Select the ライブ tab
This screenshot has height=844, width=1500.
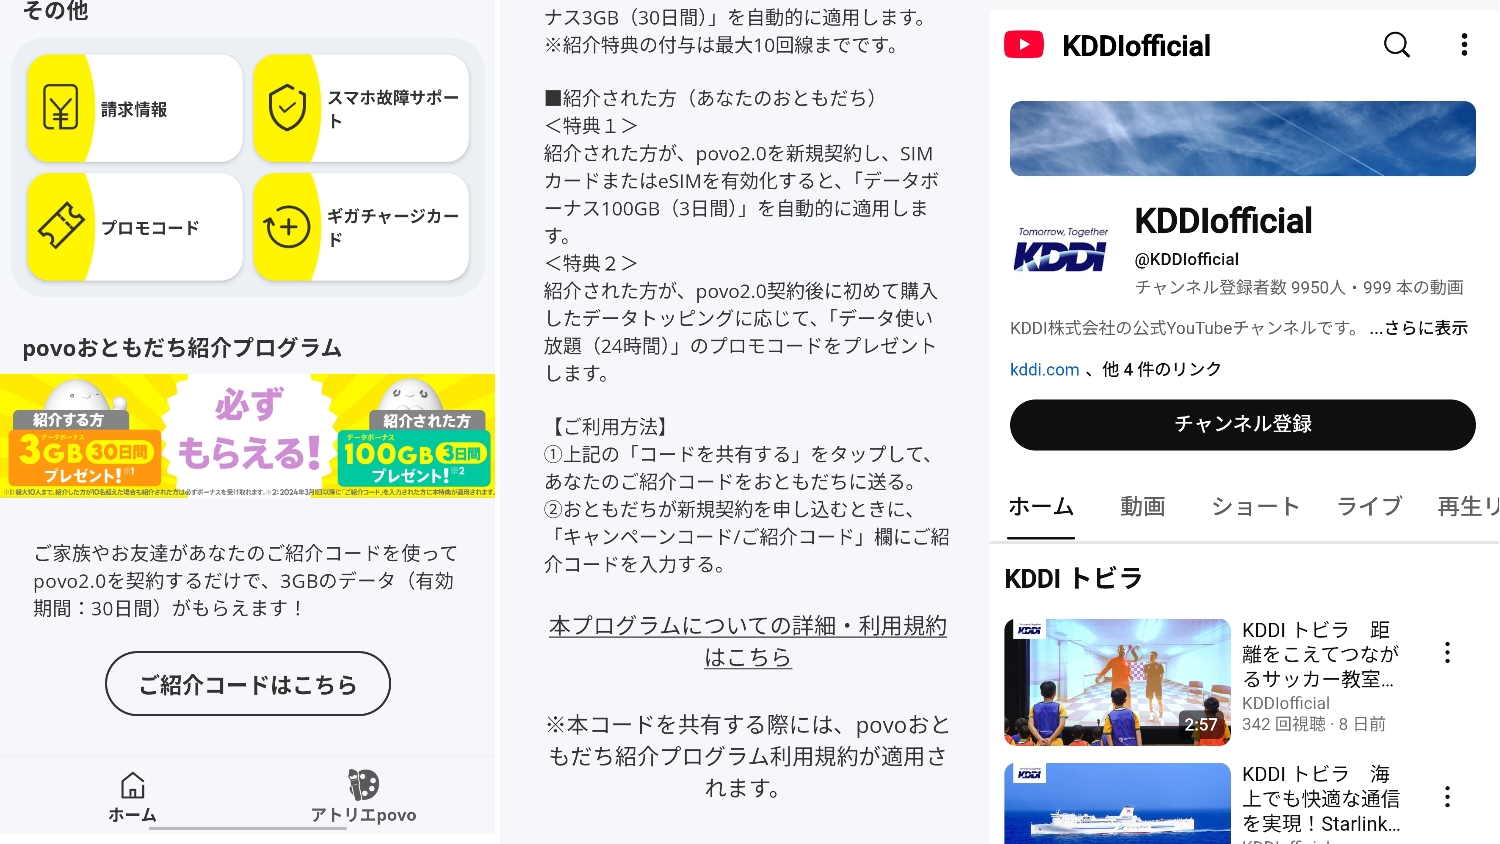point(1369,507)
